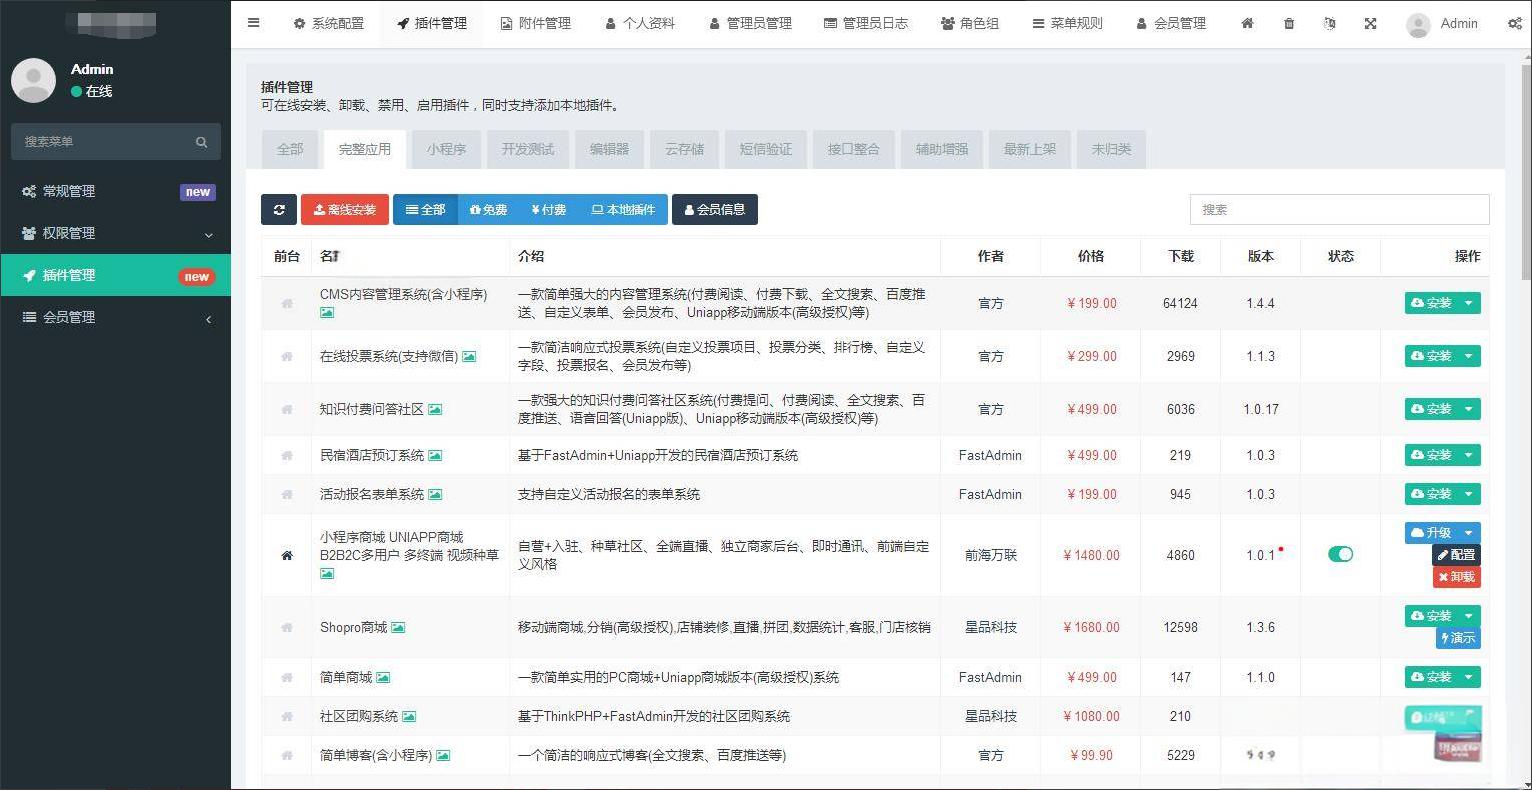Install CMS内容管理系统 plugin
The width and height of the screenshot is (1532, 790).
[x=1431, y=303]
